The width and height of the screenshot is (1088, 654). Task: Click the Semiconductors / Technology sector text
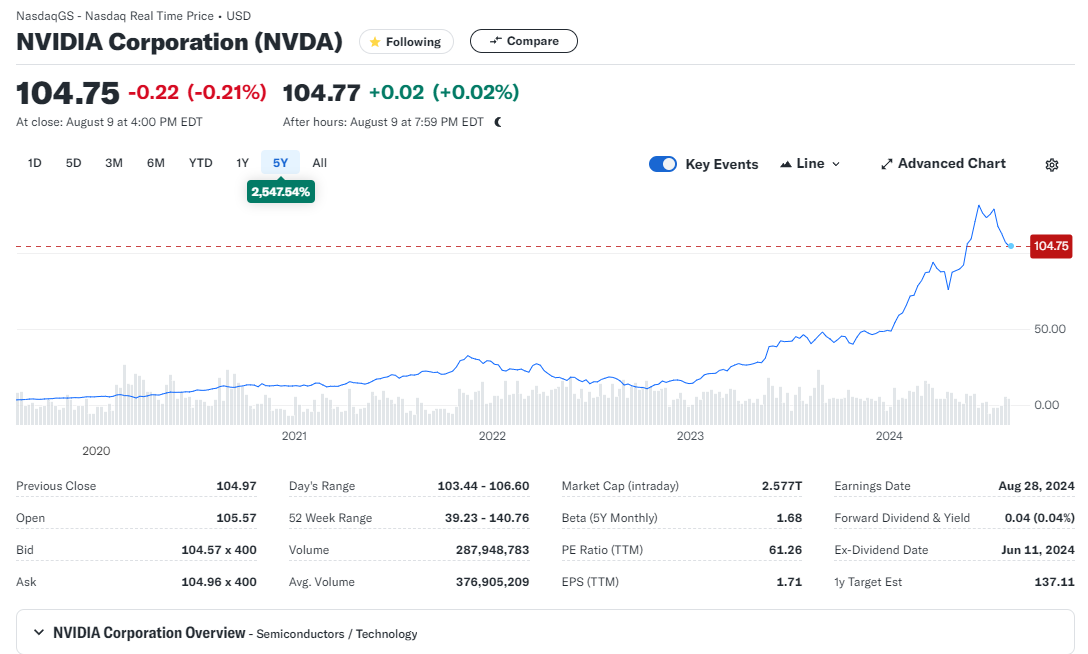click(x=337, y=634)
